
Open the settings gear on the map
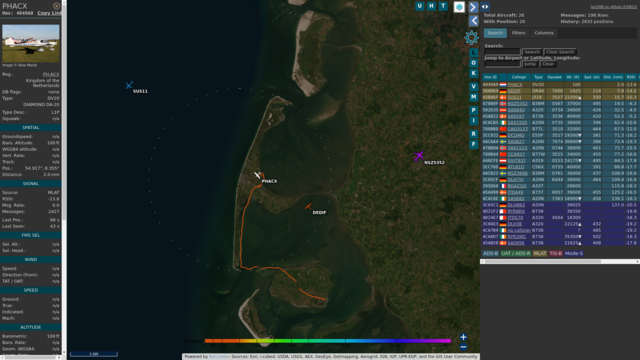pyautogui.click(x=471, y=38)
